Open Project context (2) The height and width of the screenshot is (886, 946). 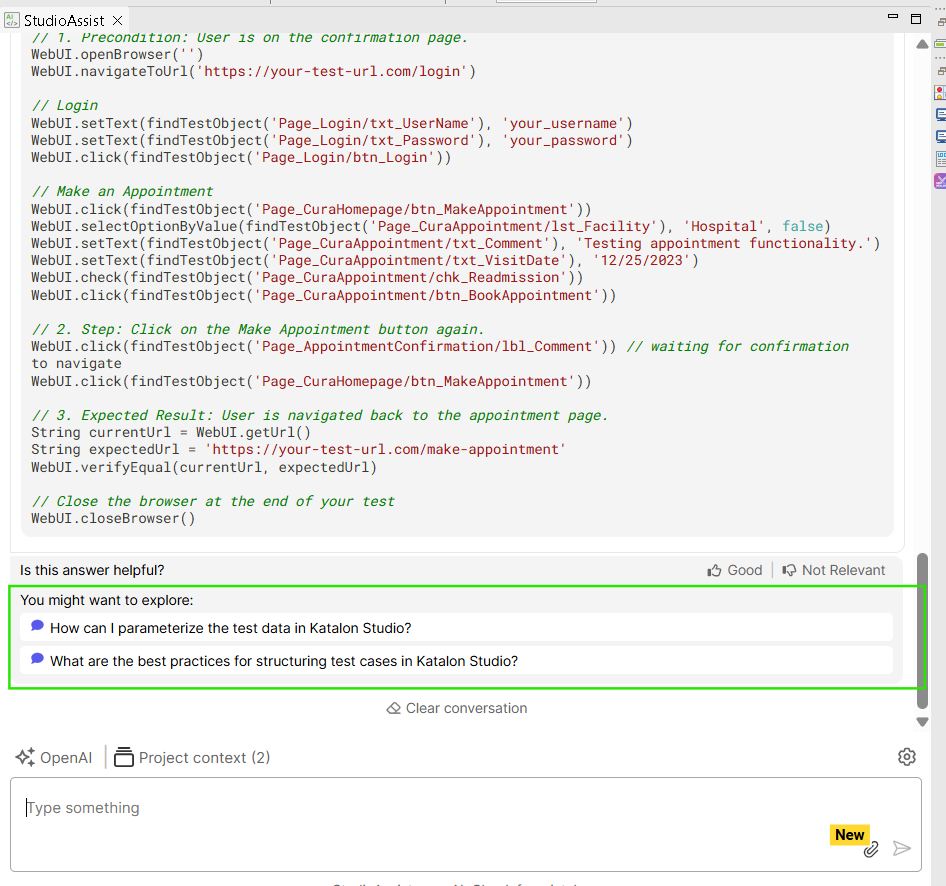point(192,758)
